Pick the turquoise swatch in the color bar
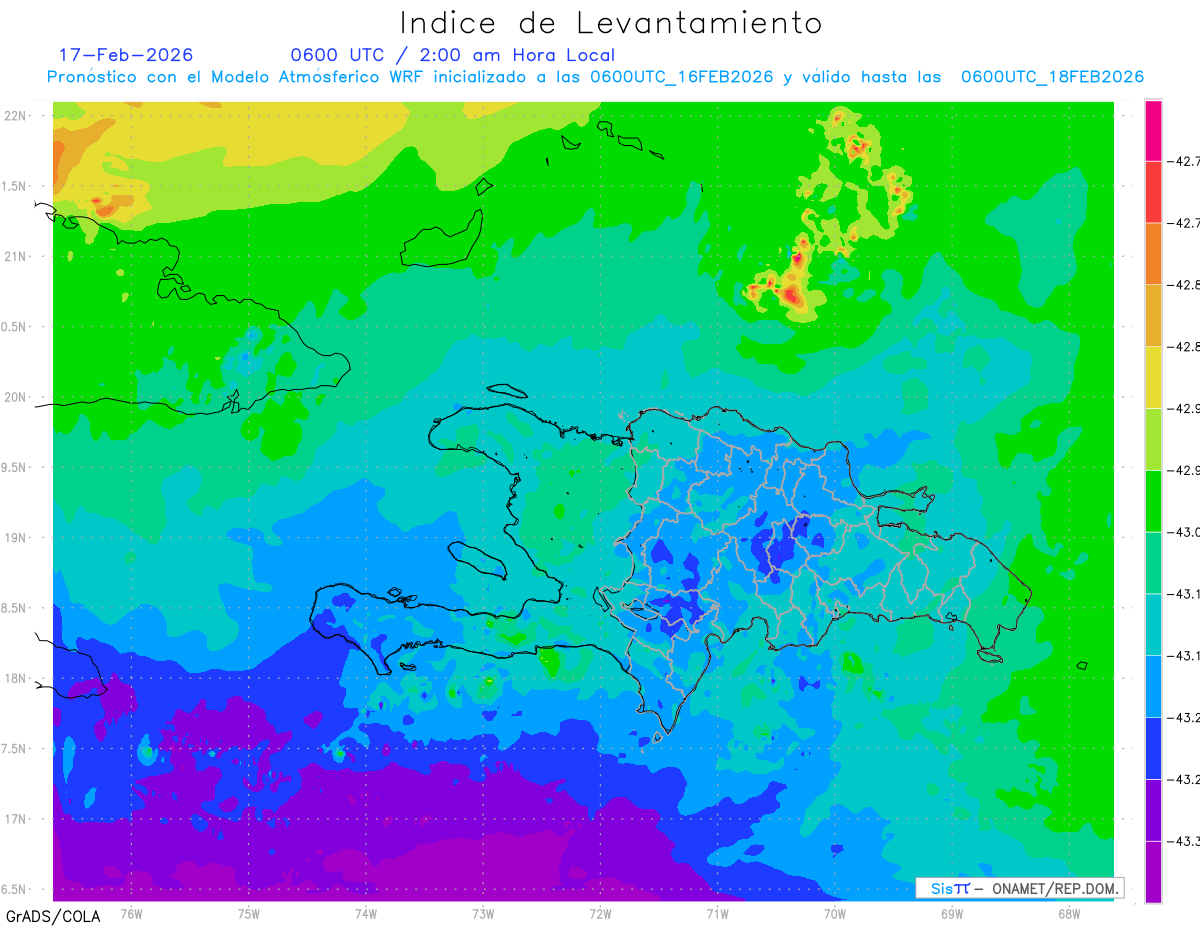 point(1153,625)
